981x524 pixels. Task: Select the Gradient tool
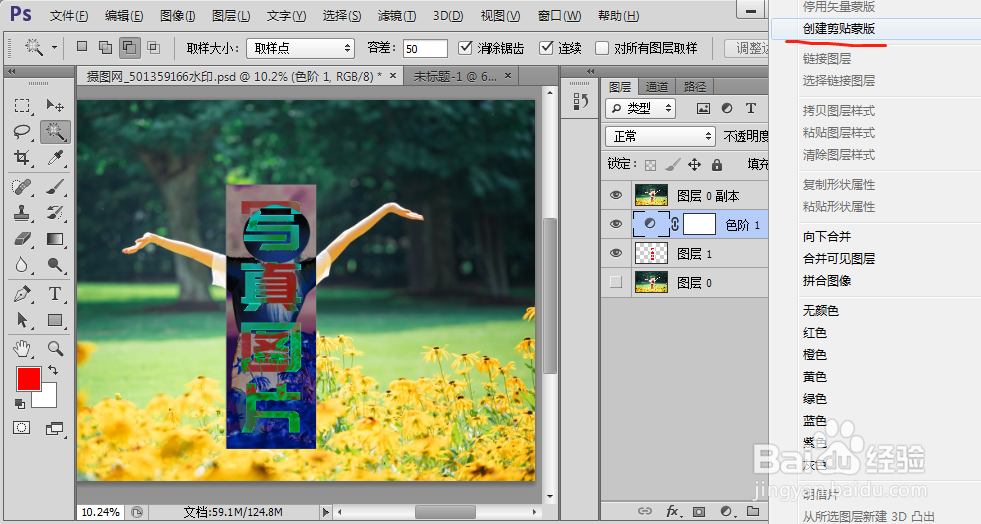pyautogui.click(x=55, y=239)
